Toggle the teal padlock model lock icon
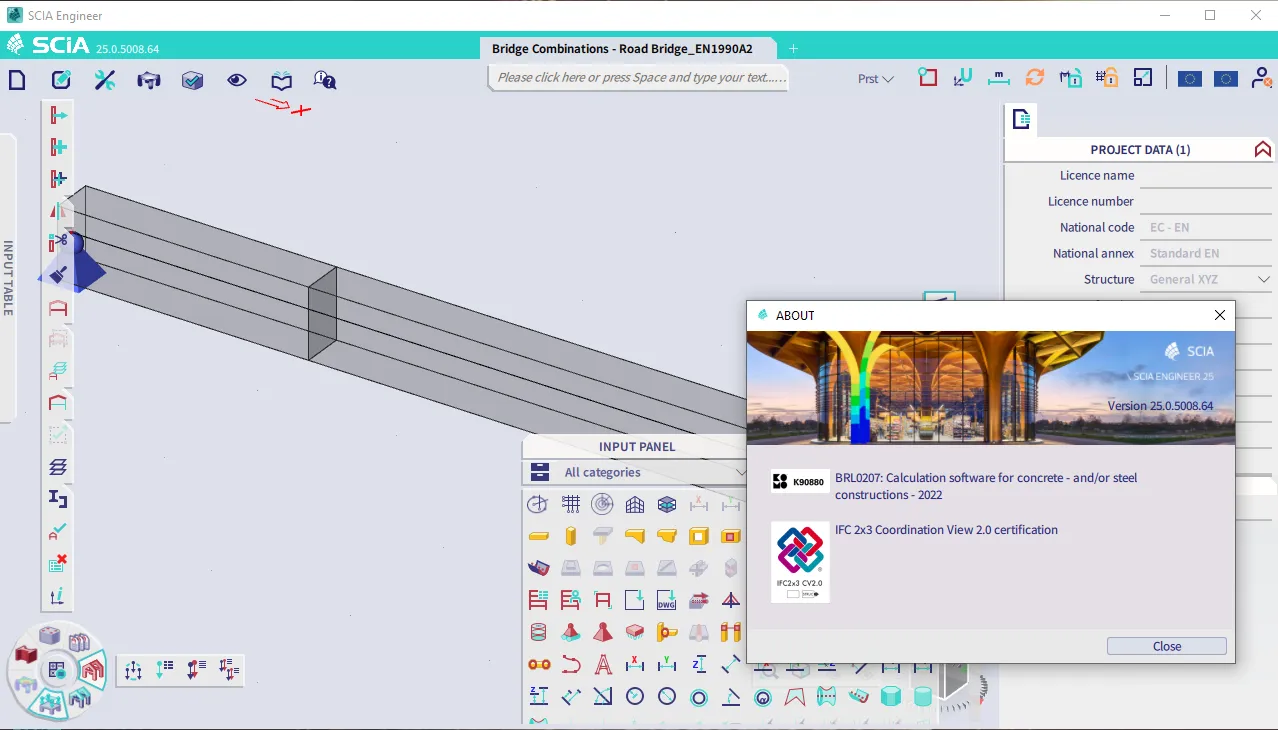1278x730 pixels. (x=1071, y=78)
